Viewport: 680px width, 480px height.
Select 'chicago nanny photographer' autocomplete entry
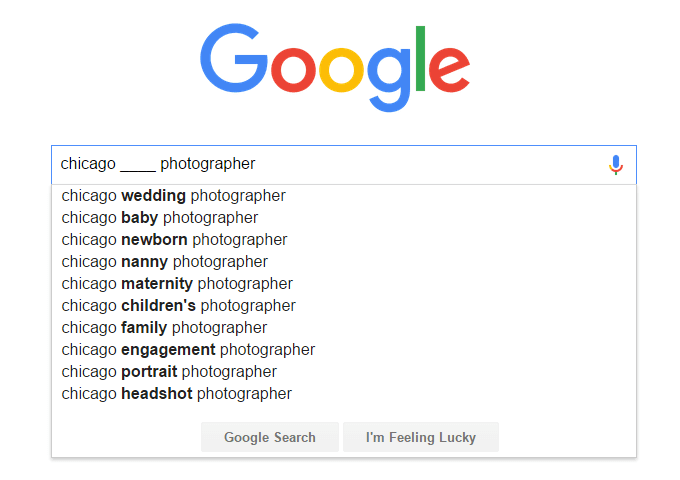(164, 262)
